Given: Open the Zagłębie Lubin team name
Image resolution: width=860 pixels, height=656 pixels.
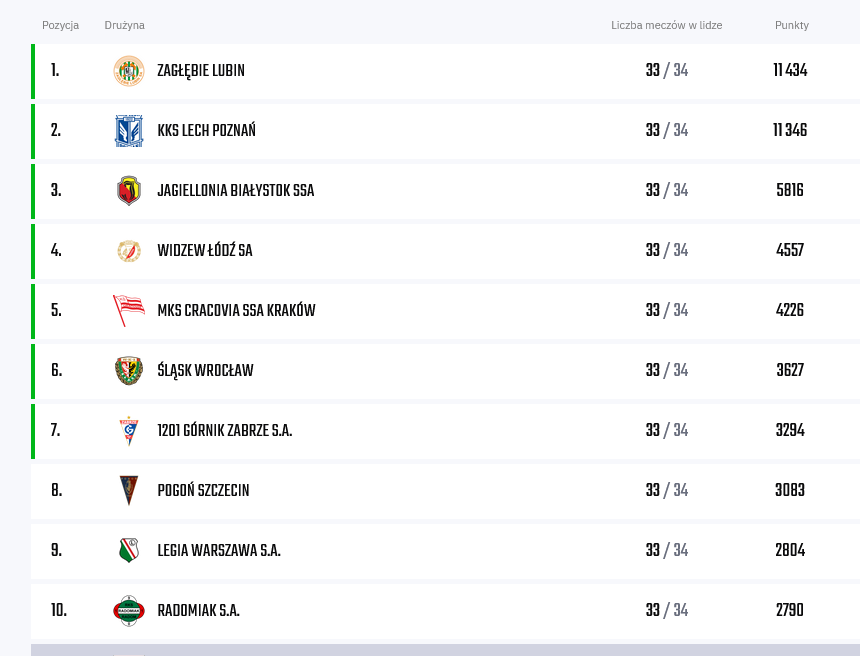Looking at the screenshot, I should [201, 71].
